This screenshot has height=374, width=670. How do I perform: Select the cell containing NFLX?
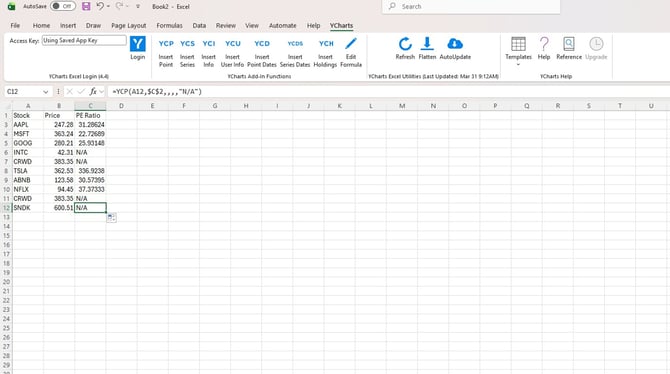pos(28,189)
